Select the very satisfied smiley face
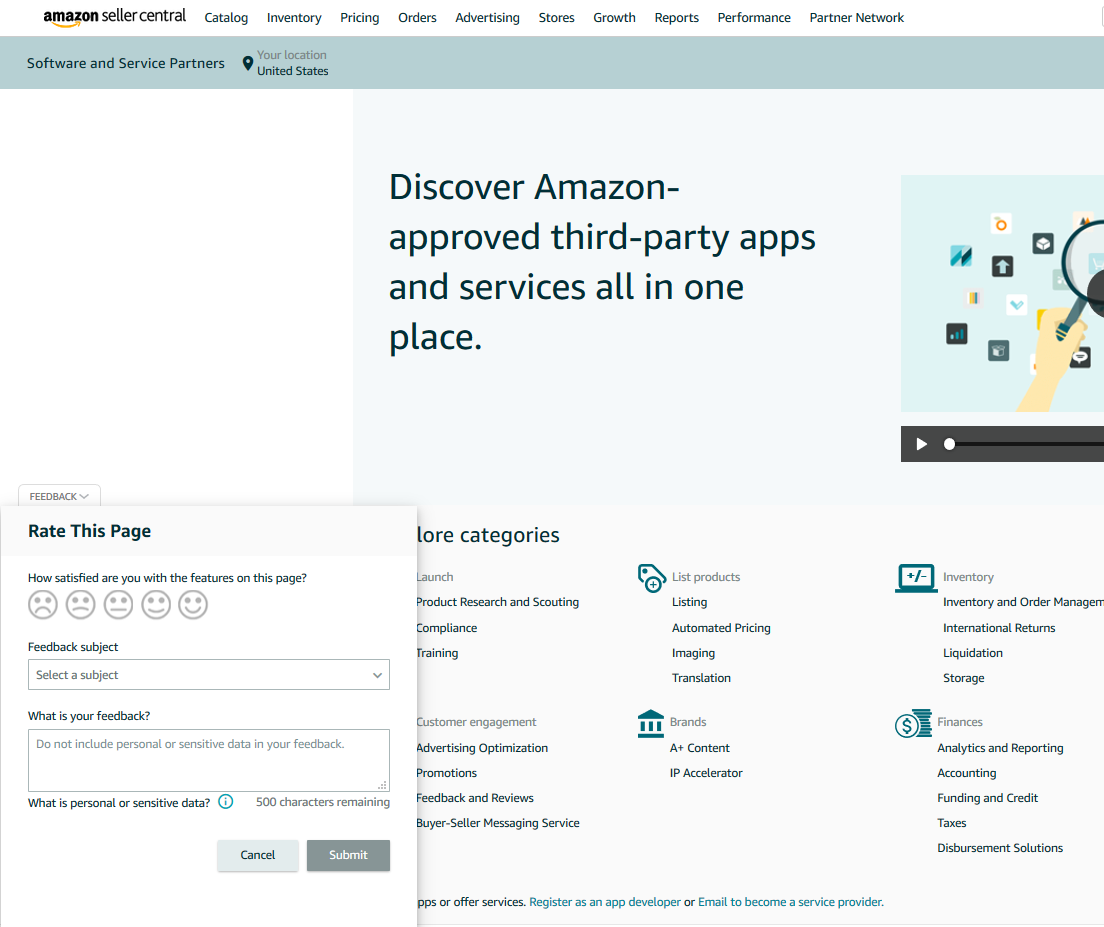1104x927 pixels. pos(193,605)
